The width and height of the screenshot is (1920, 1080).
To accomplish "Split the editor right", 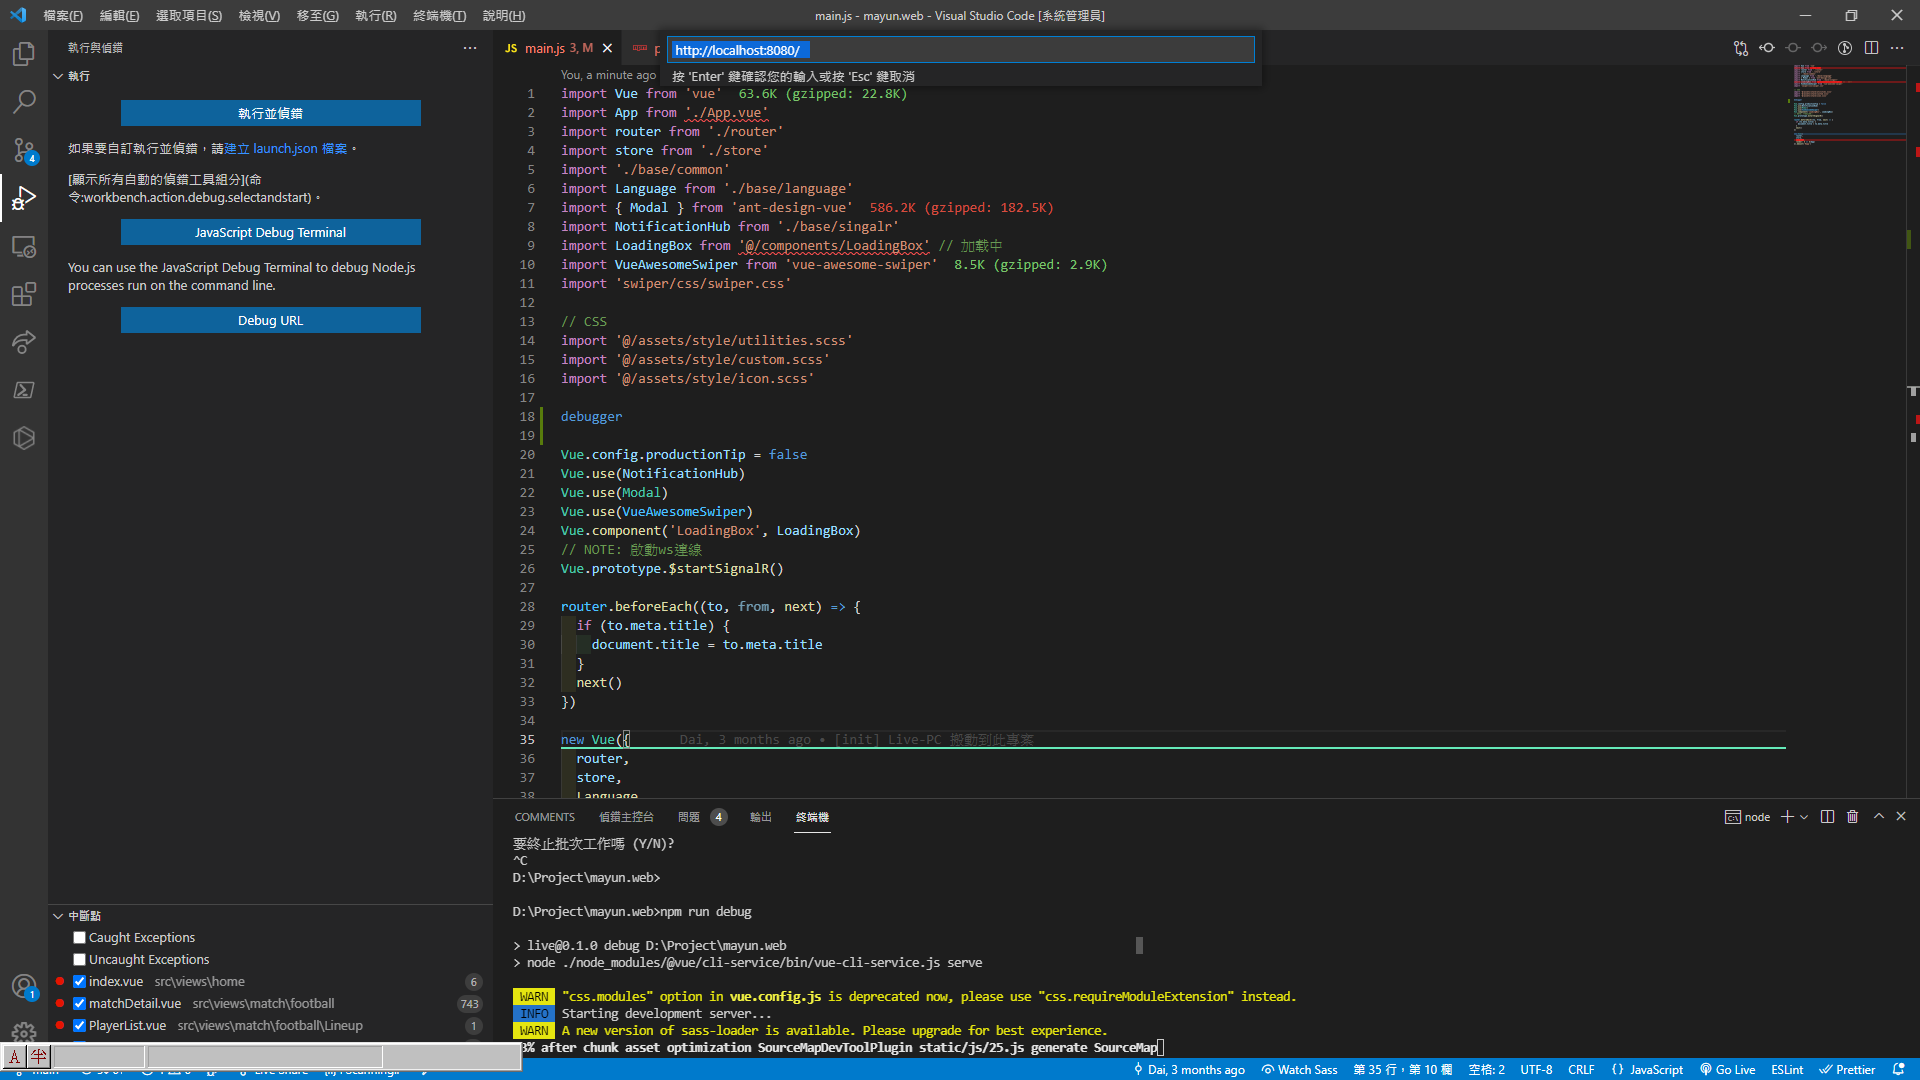I will (x=1871, y=48).
